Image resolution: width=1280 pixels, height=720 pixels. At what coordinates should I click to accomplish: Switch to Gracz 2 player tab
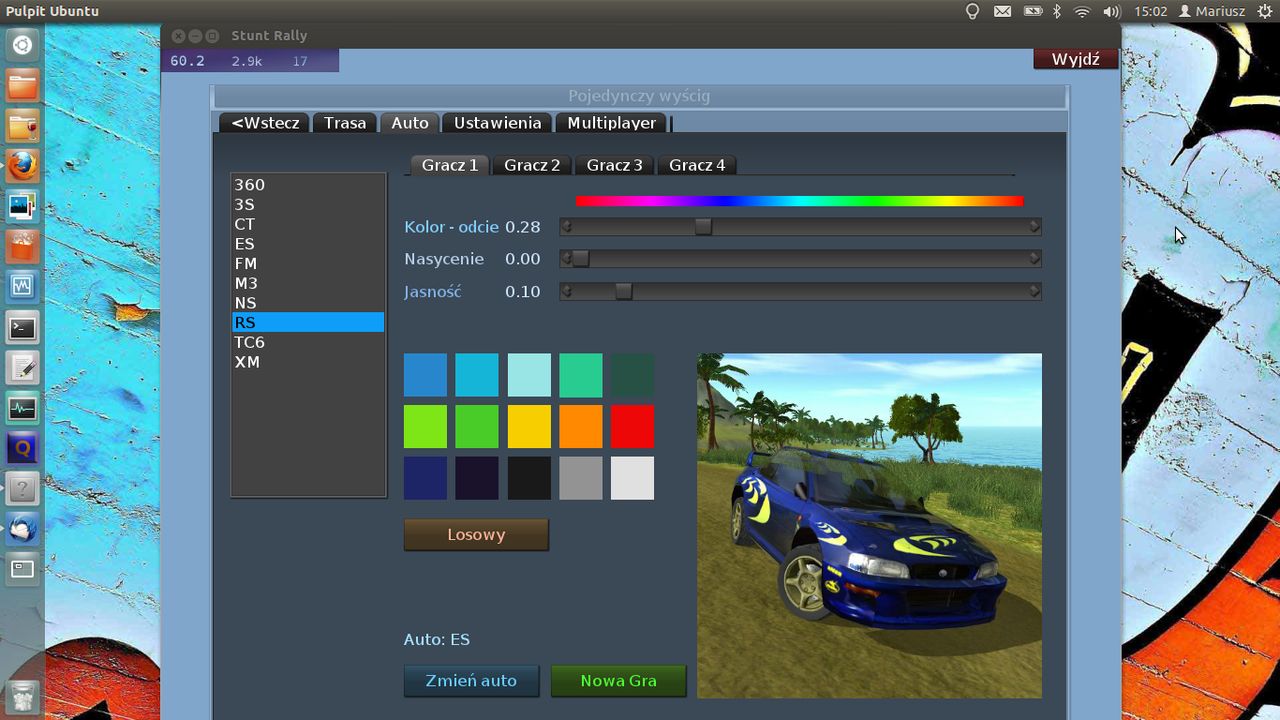pyautogui.click(x=532, y=165)
